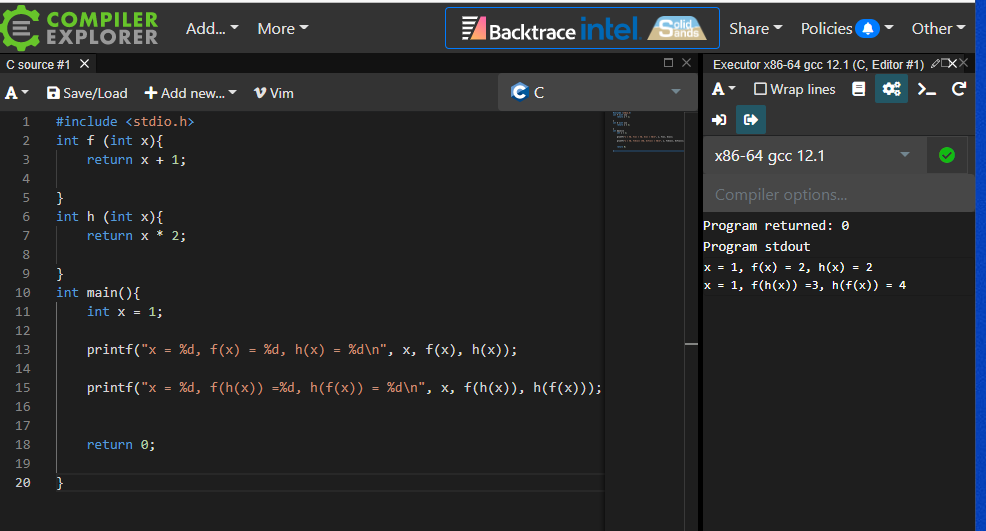Image resolution: width=986 pixels, height=531 pixels.
Task: Click the code minimap thumbnail
Action: click(648, 131)
